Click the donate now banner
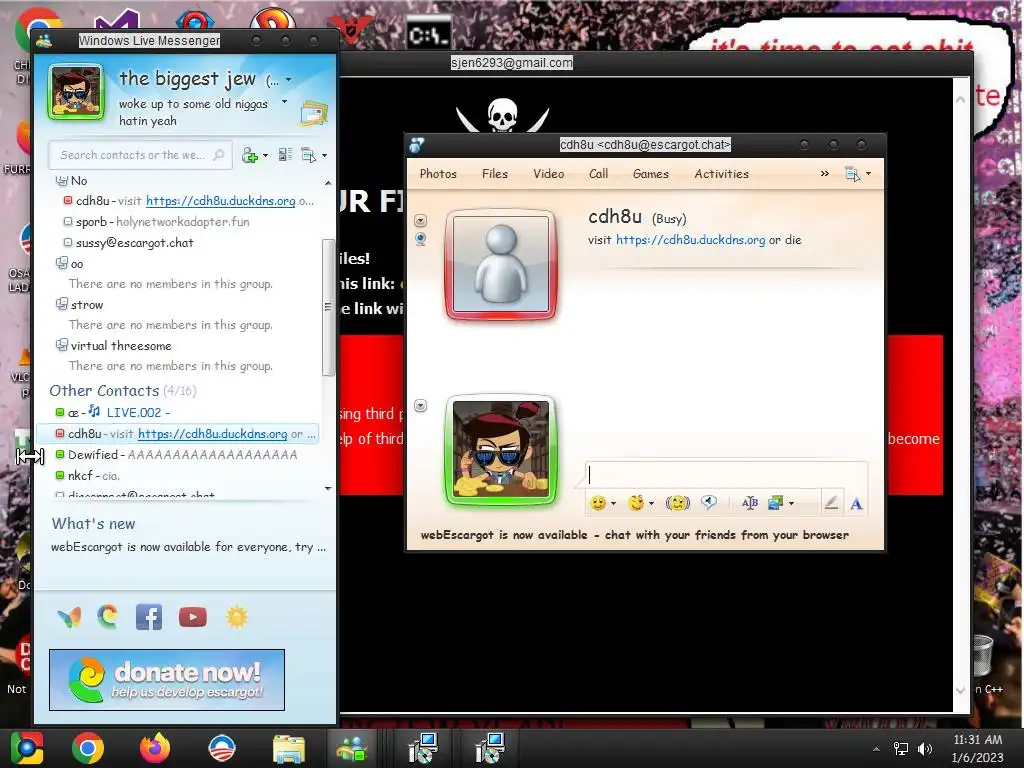This screenshot has width=1024, height=768. (x=167, y=680)
